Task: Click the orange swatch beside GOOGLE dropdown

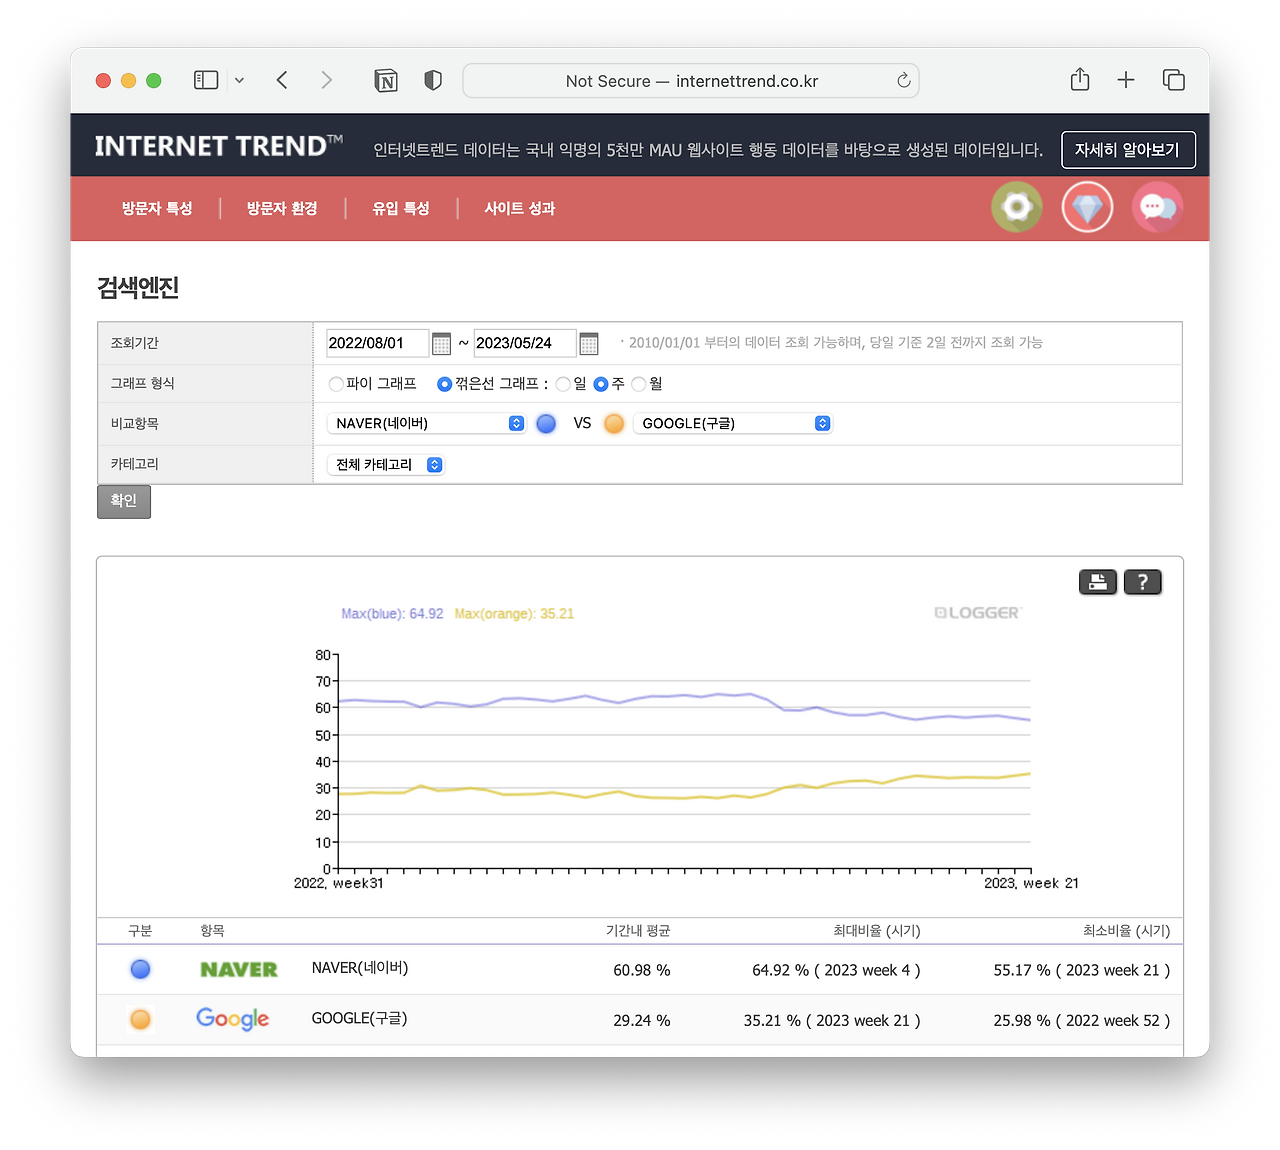Action: (x=614, y=423)
